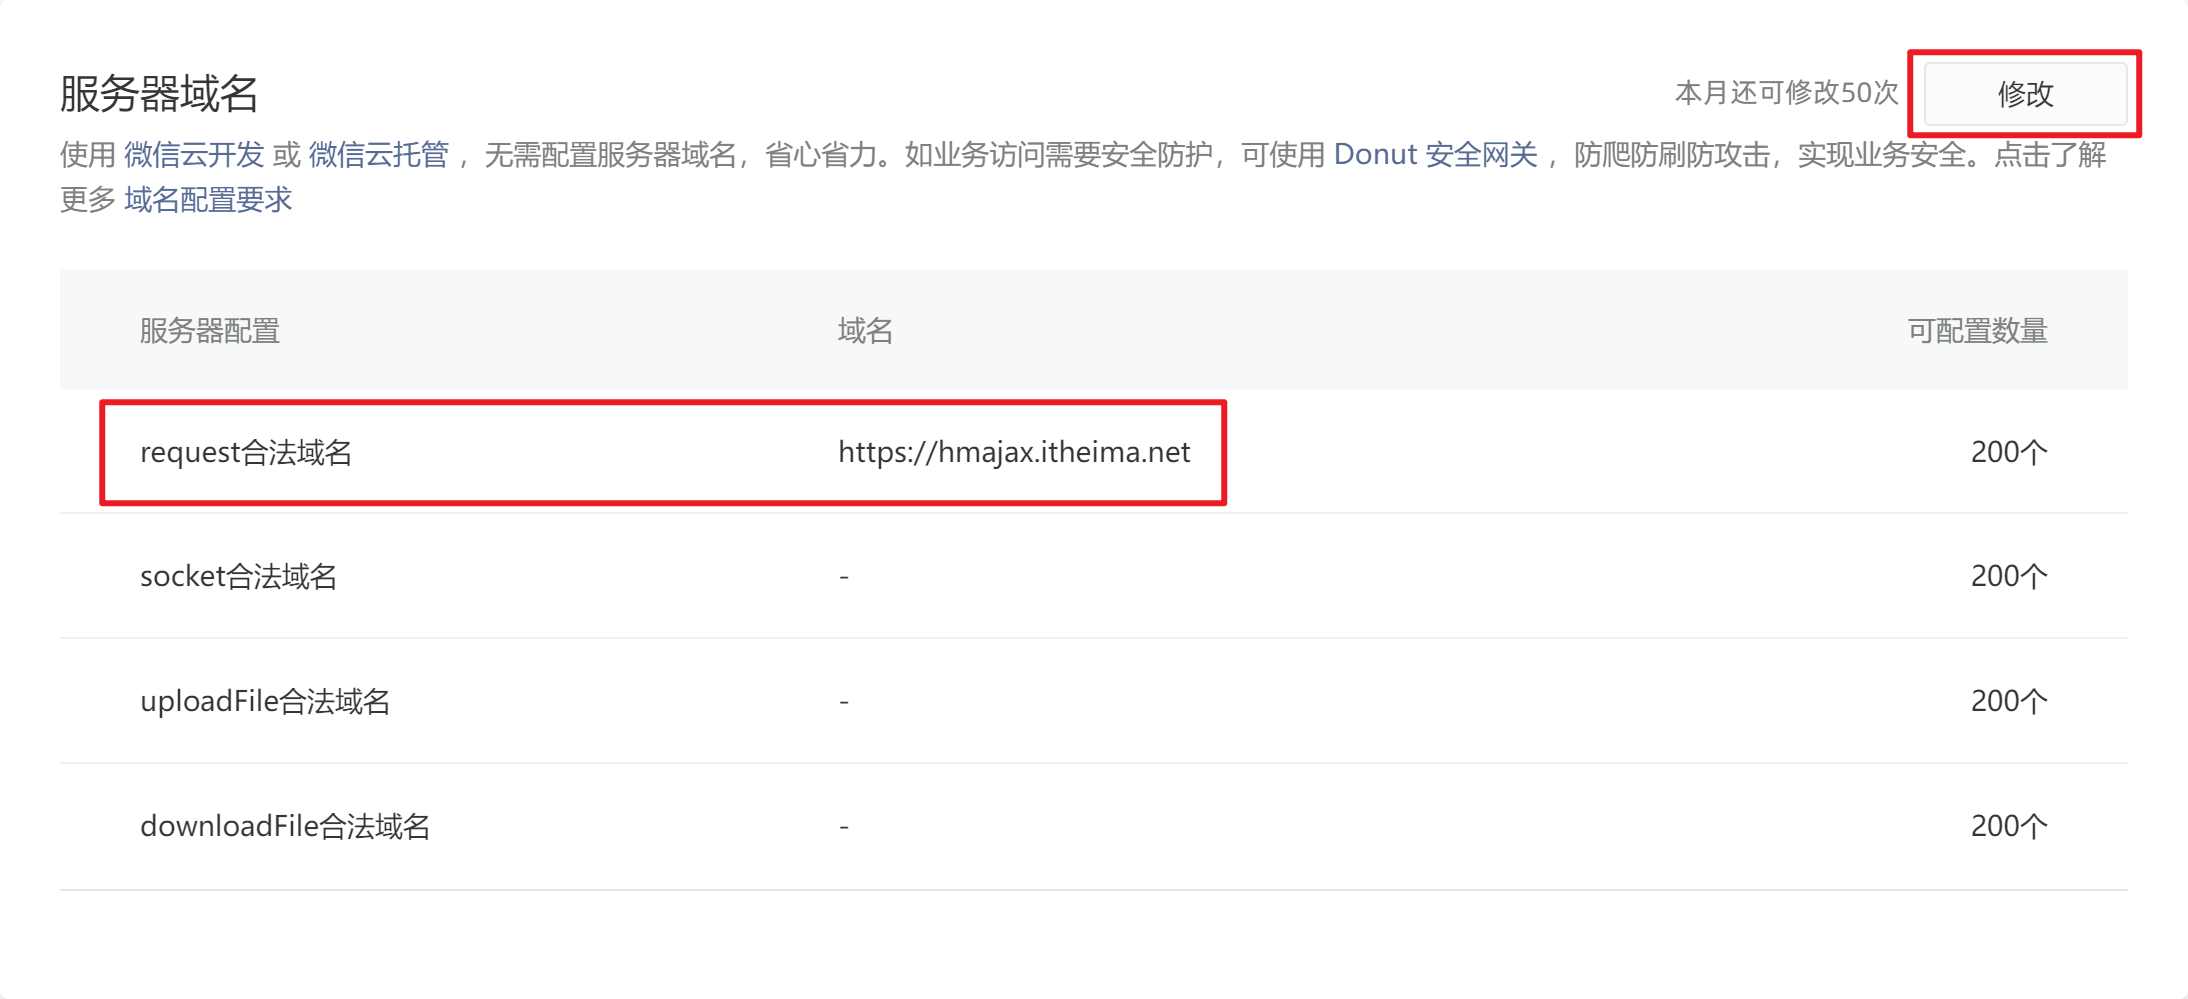Select the uploadFile合法域名 row label
The height and width of the screenshot is (999, 2188).
[265, 702]
